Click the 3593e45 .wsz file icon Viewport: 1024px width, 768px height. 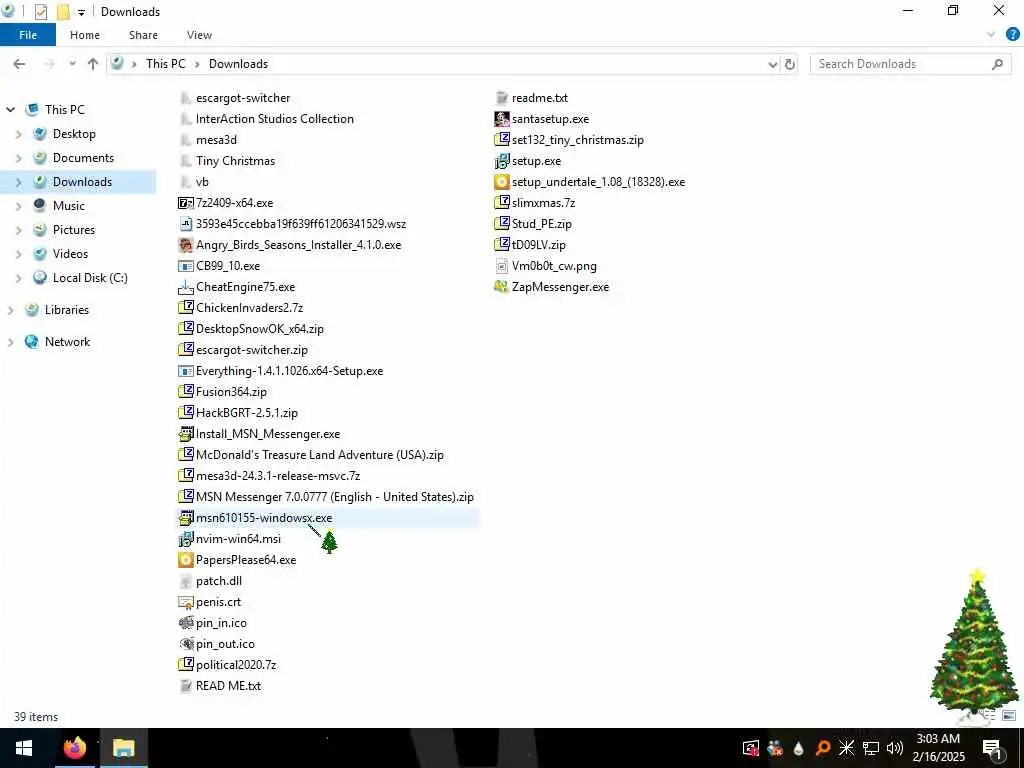[x=186, y=224]
